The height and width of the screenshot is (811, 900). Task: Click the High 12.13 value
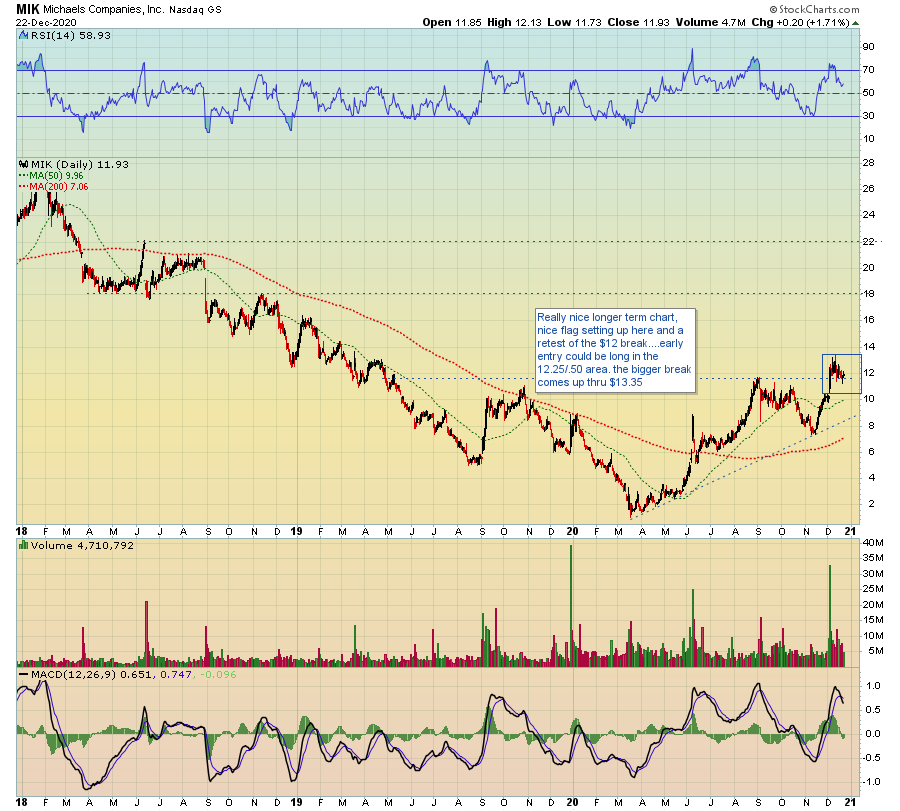[514, 22]
